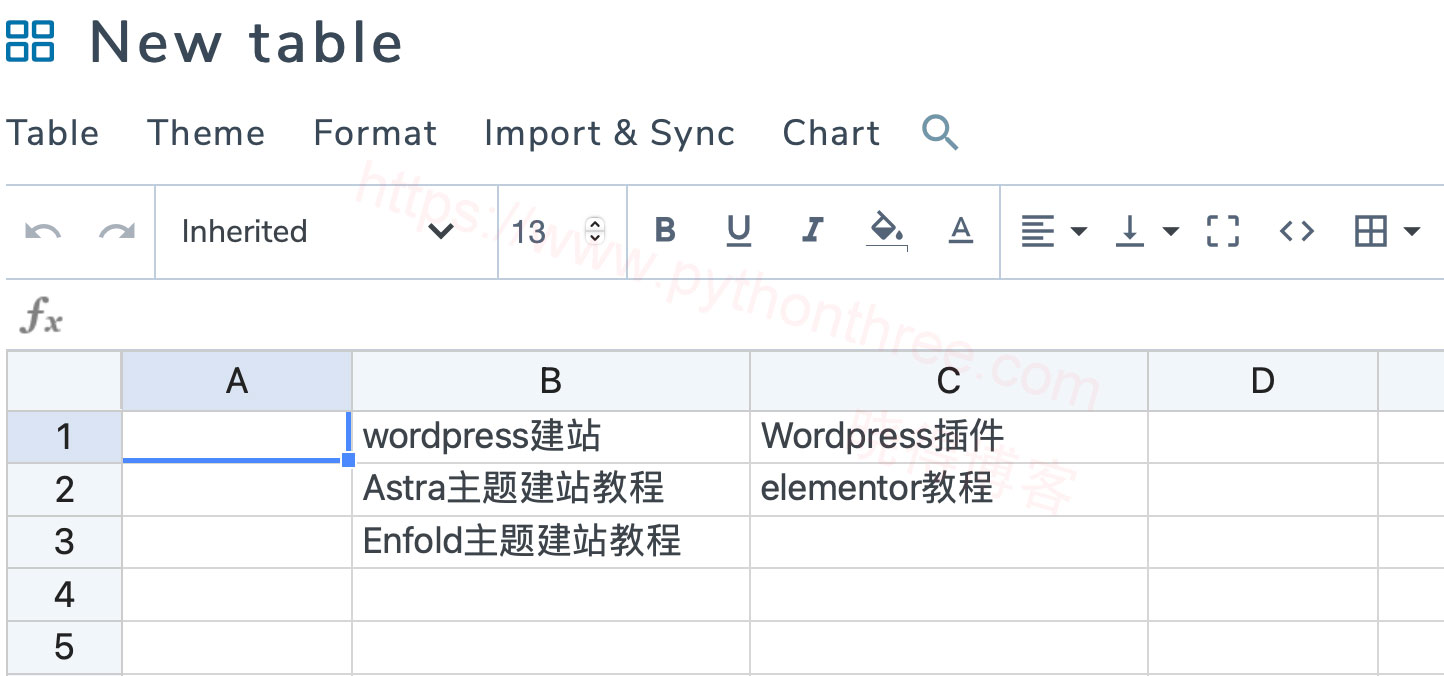Select row 2 header

click(64, 489)
